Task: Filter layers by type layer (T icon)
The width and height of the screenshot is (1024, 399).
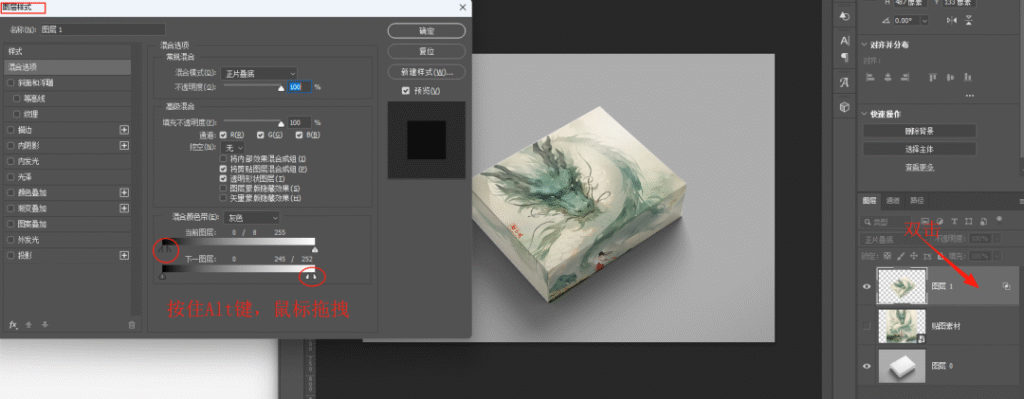Action: click(x=955, y=222)
